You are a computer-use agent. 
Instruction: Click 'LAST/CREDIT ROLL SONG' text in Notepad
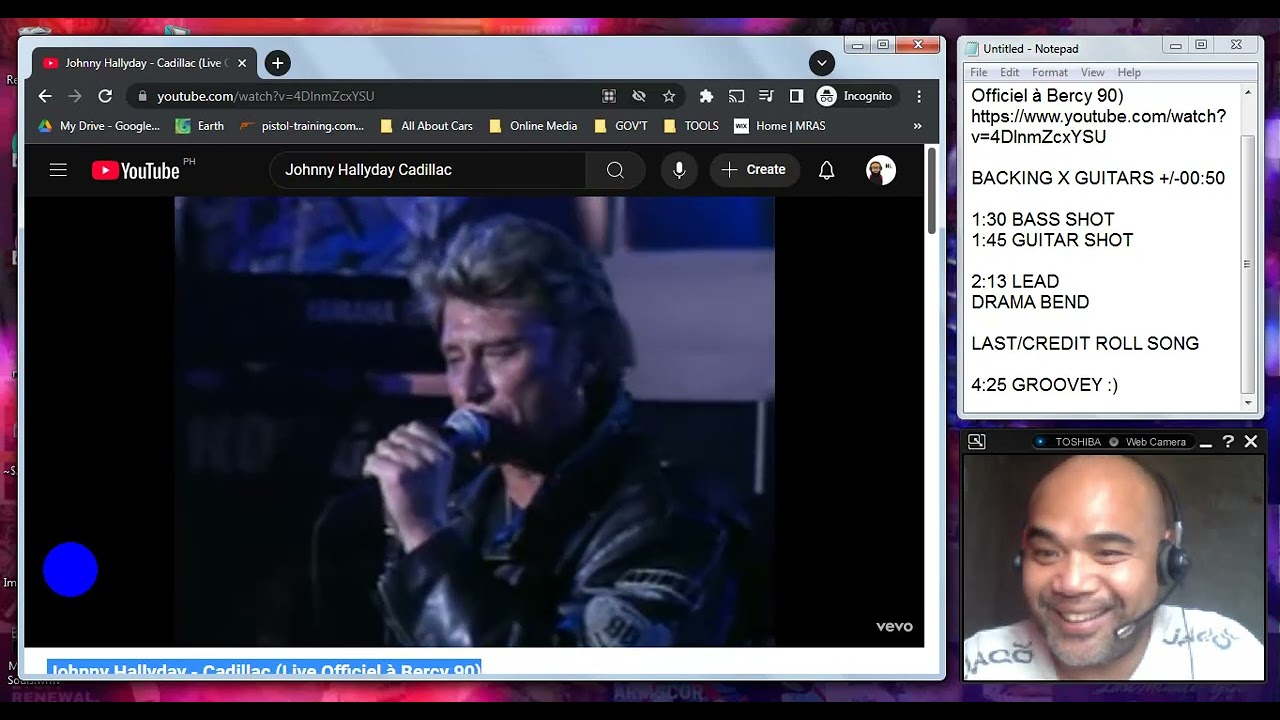pyautogui.click(x=1085, y=343)
